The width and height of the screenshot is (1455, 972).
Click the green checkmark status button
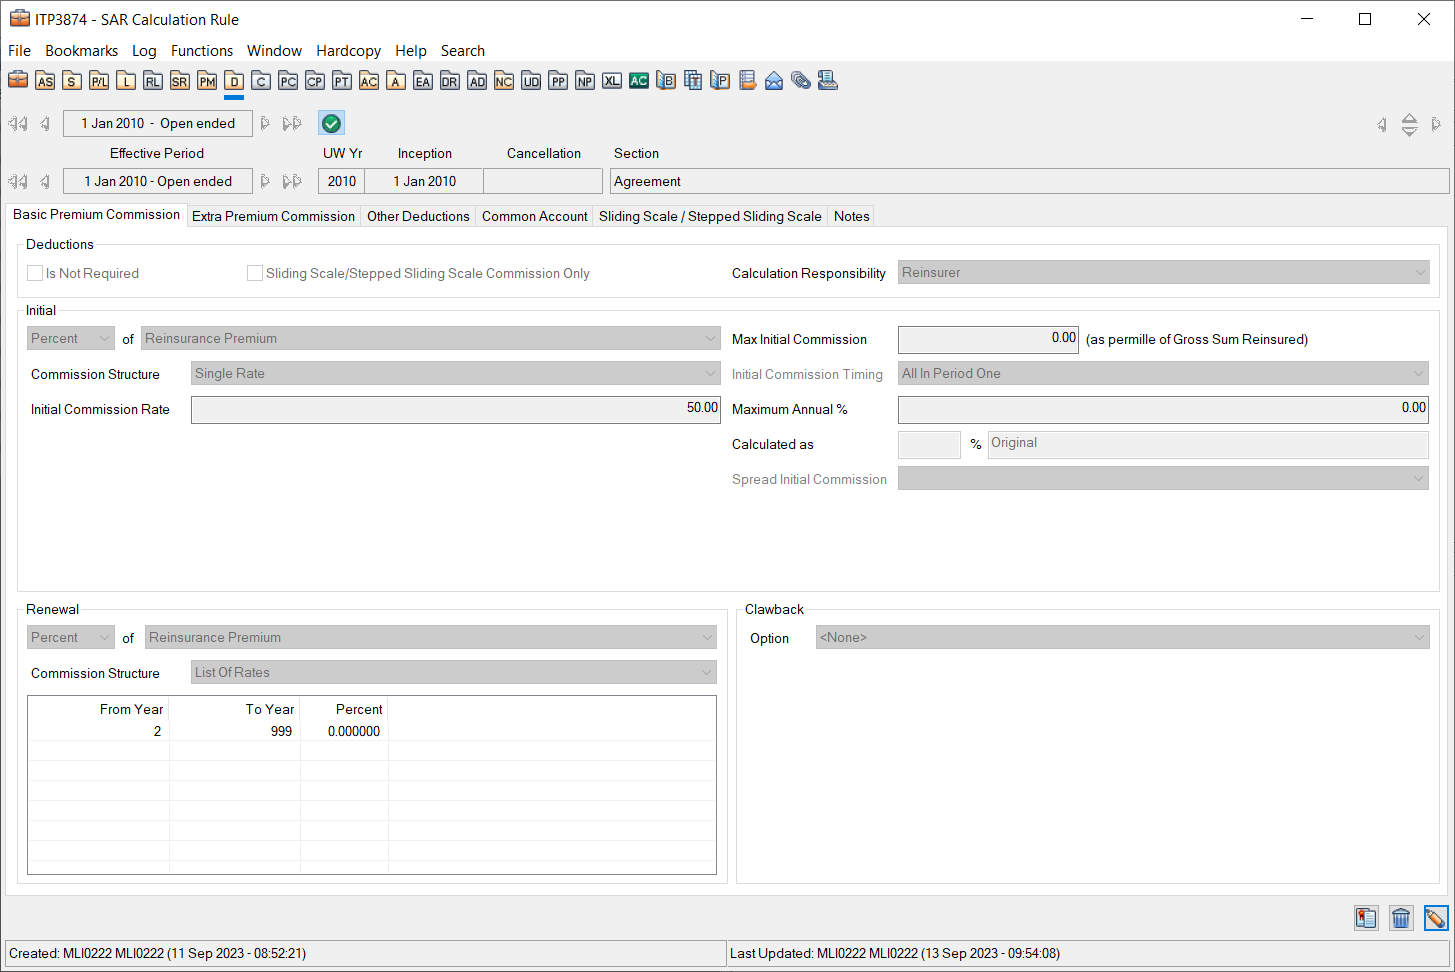coord(332,123)
